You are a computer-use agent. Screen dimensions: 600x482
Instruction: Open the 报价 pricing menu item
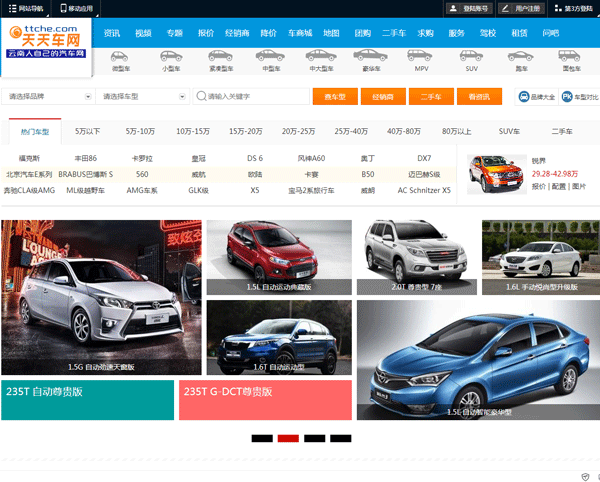click(206, 33)
